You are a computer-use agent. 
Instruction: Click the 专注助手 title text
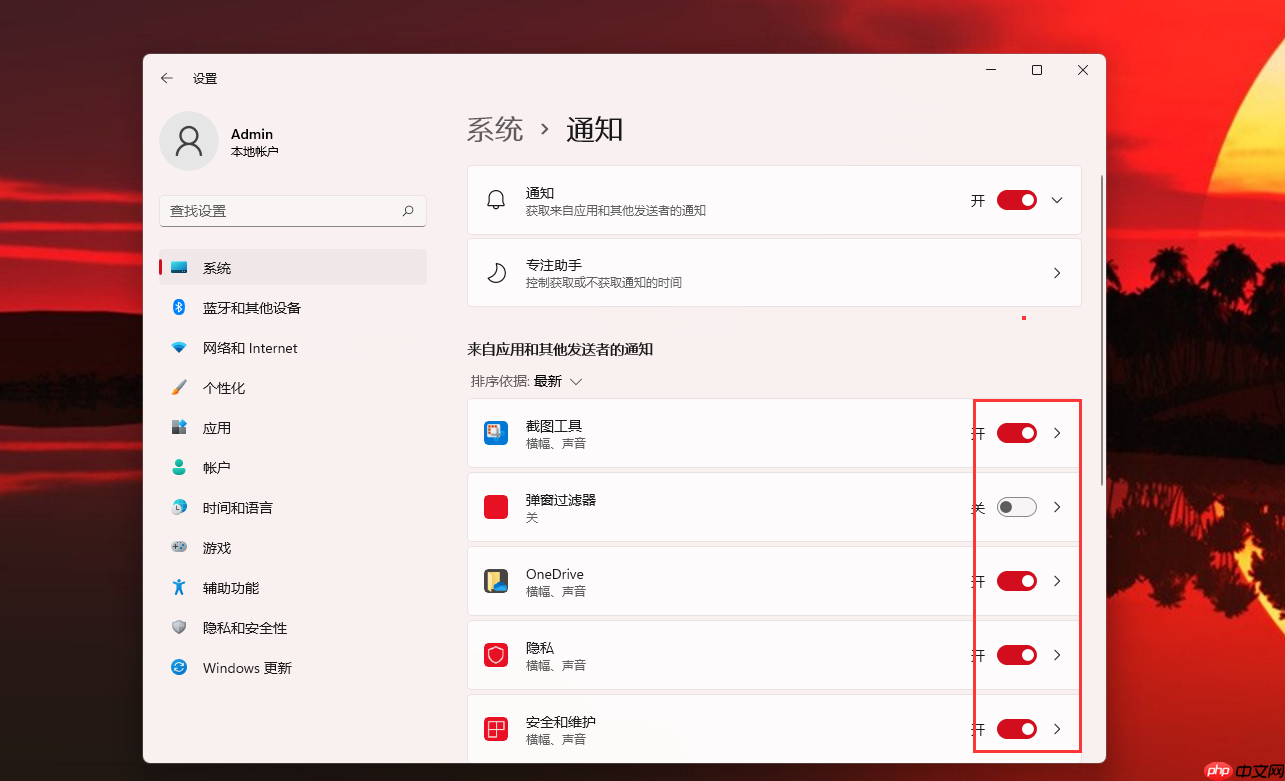pos(554,265)
